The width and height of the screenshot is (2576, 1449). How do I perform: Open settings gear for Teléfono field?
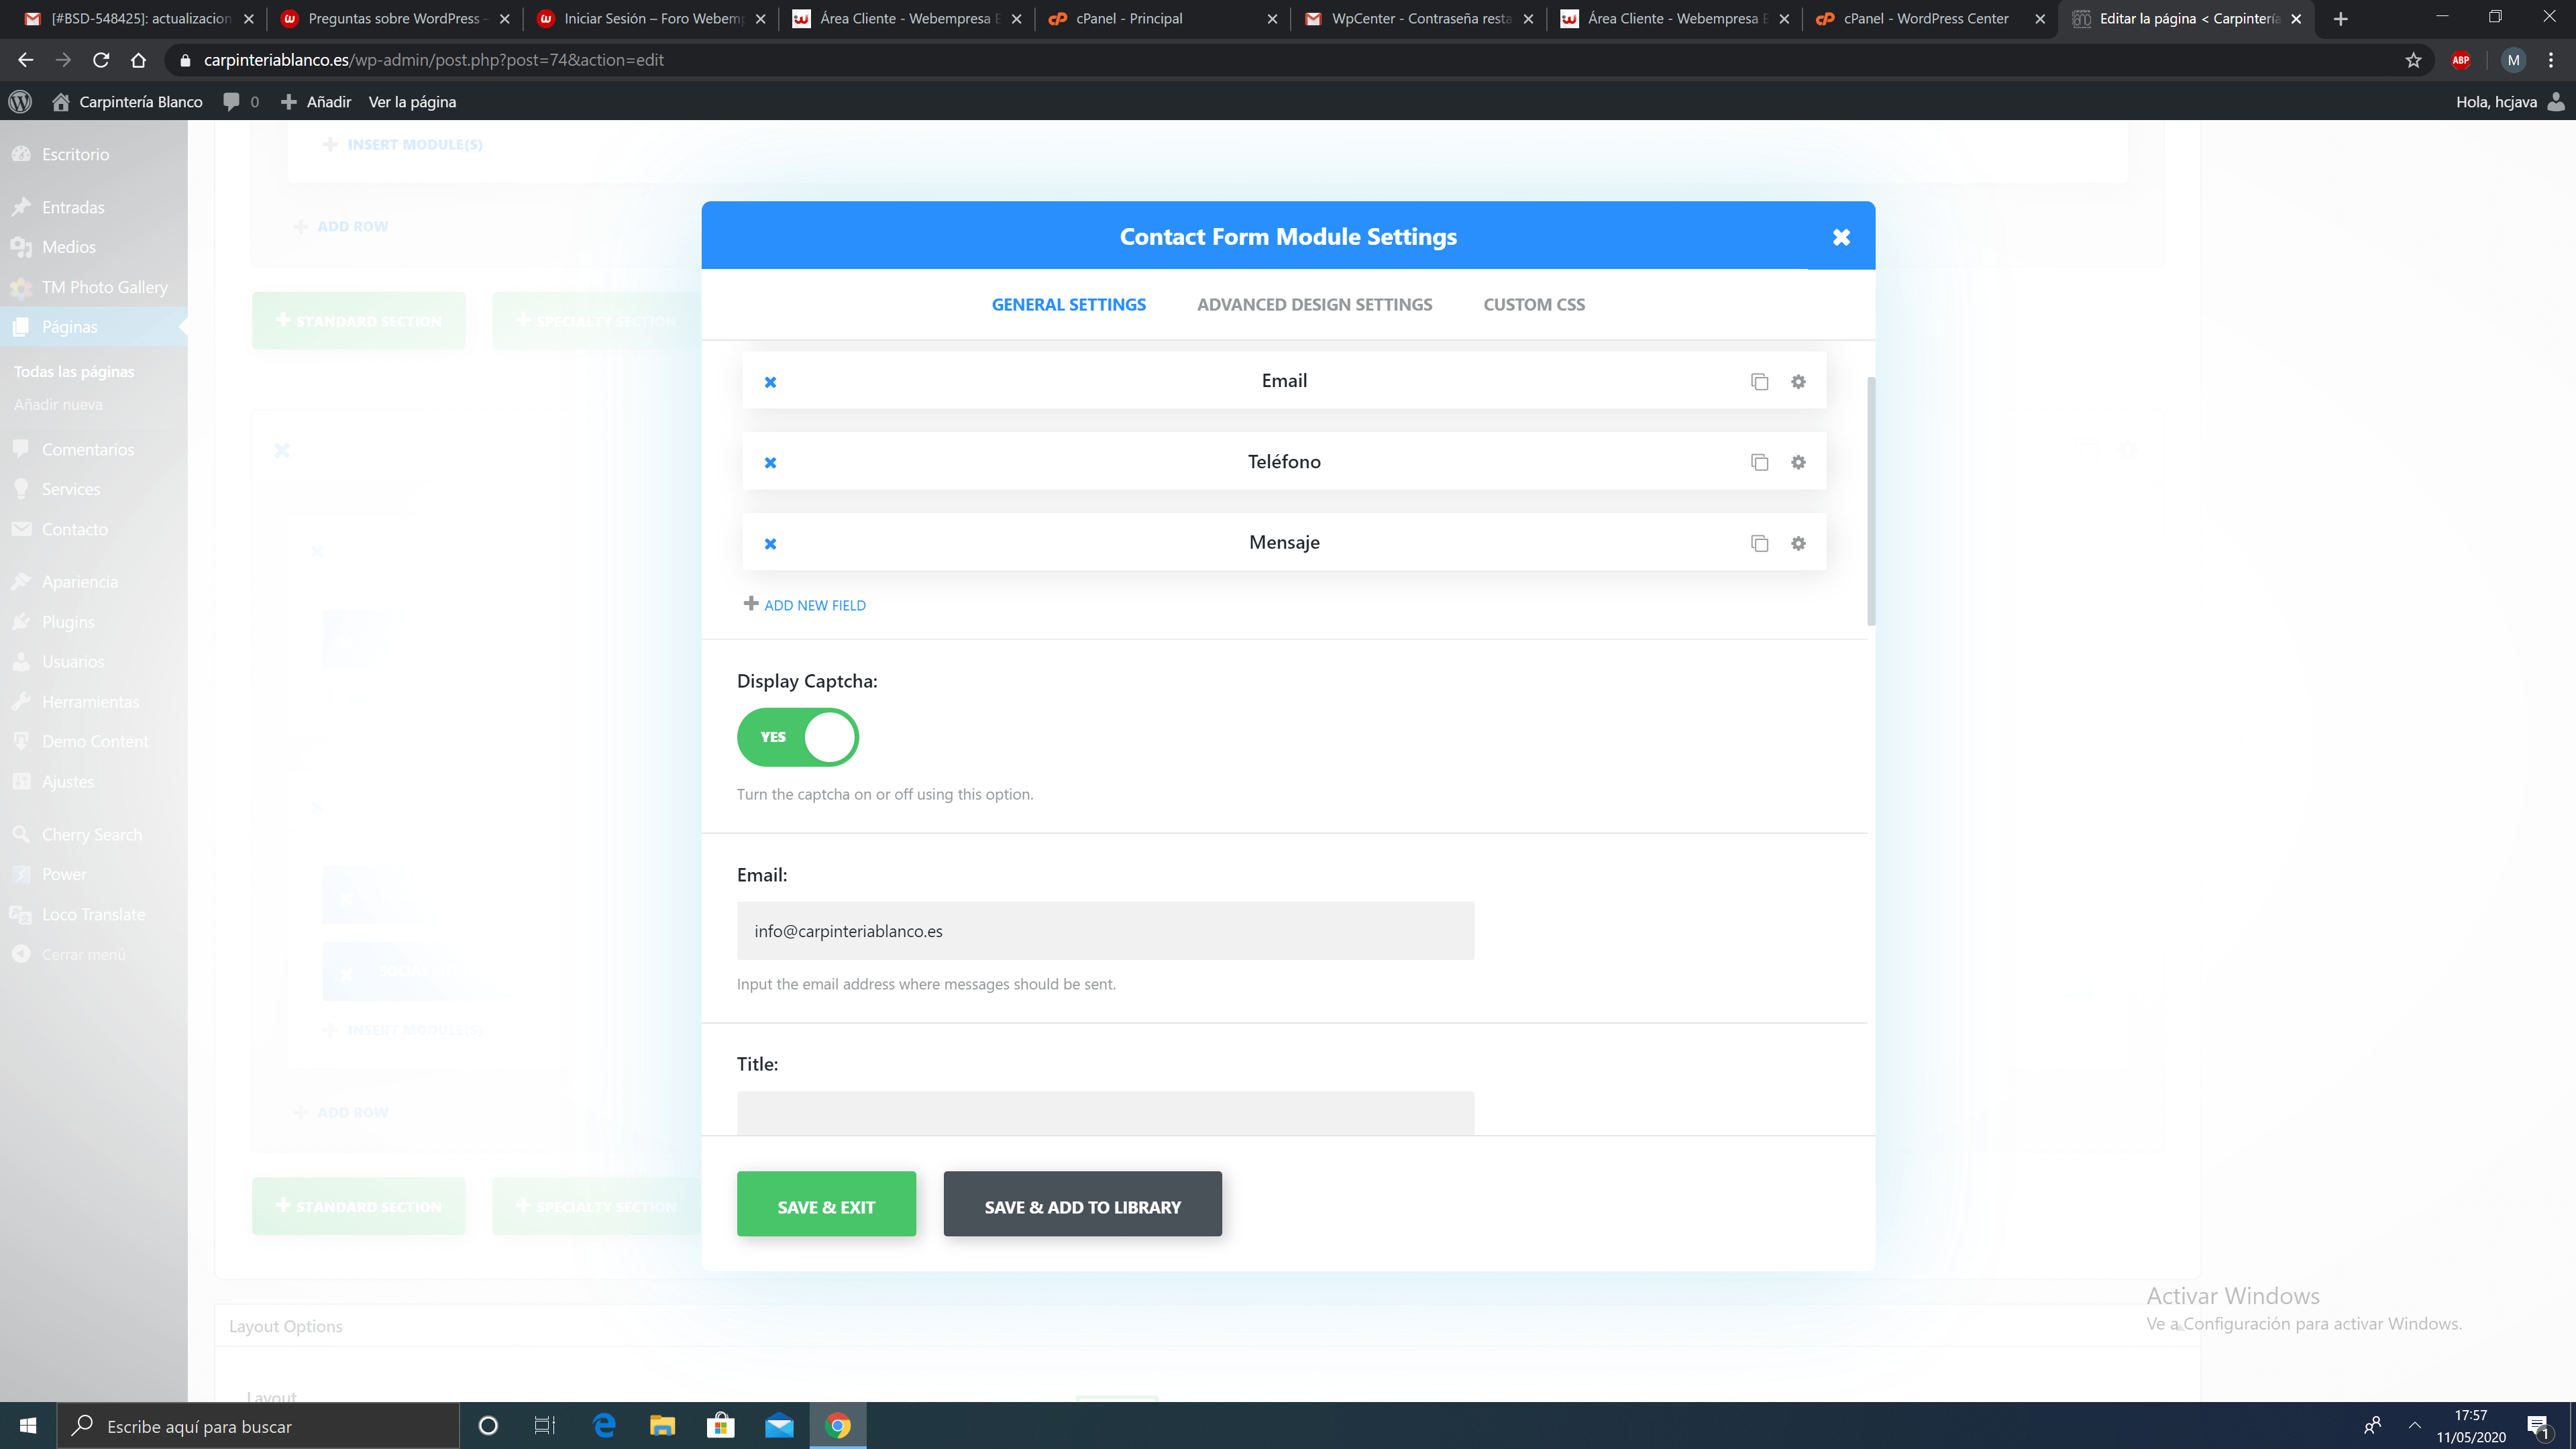click(x=1798, y=462)
